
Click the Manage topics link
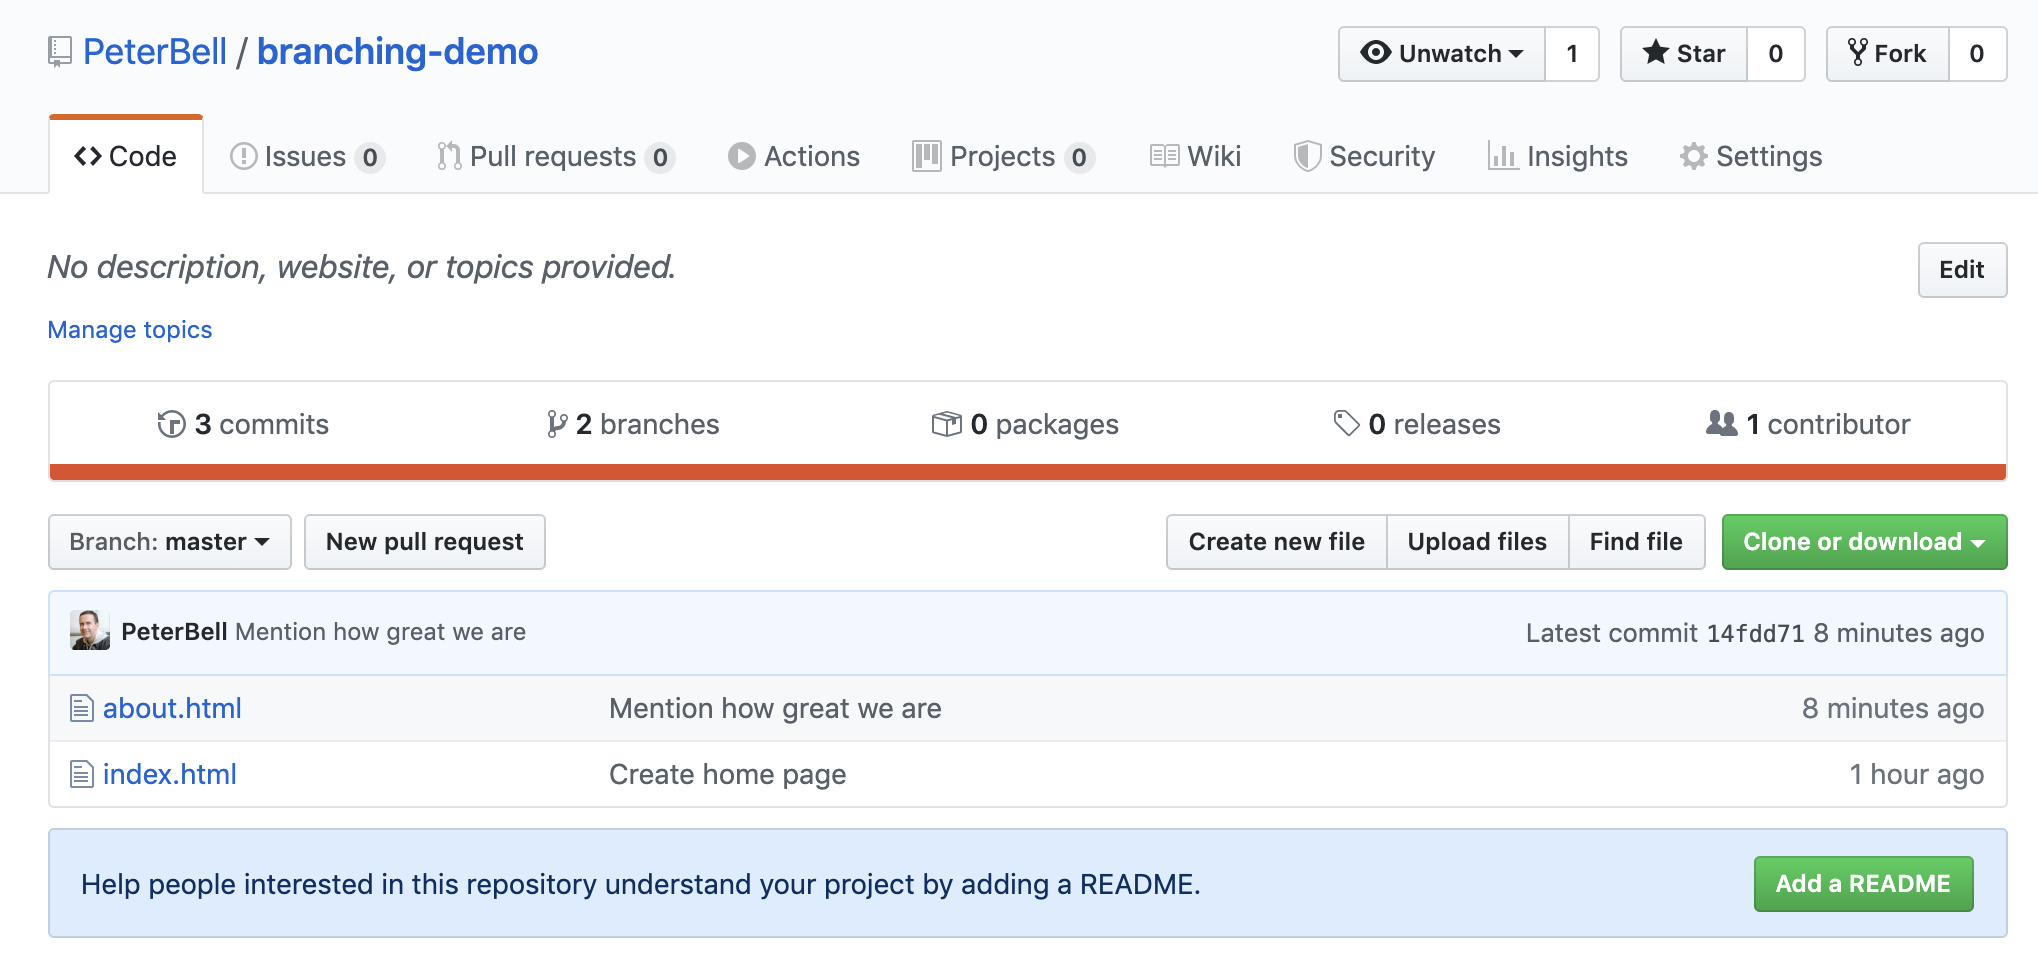(x=130, y=330)
